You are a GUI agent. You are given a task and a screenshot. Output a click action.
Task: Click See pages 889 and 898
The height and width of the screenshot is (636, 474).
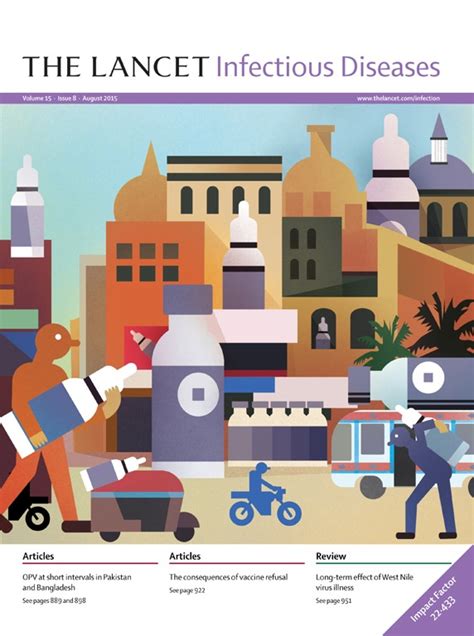pyautogui.click(x=54, y=601)
